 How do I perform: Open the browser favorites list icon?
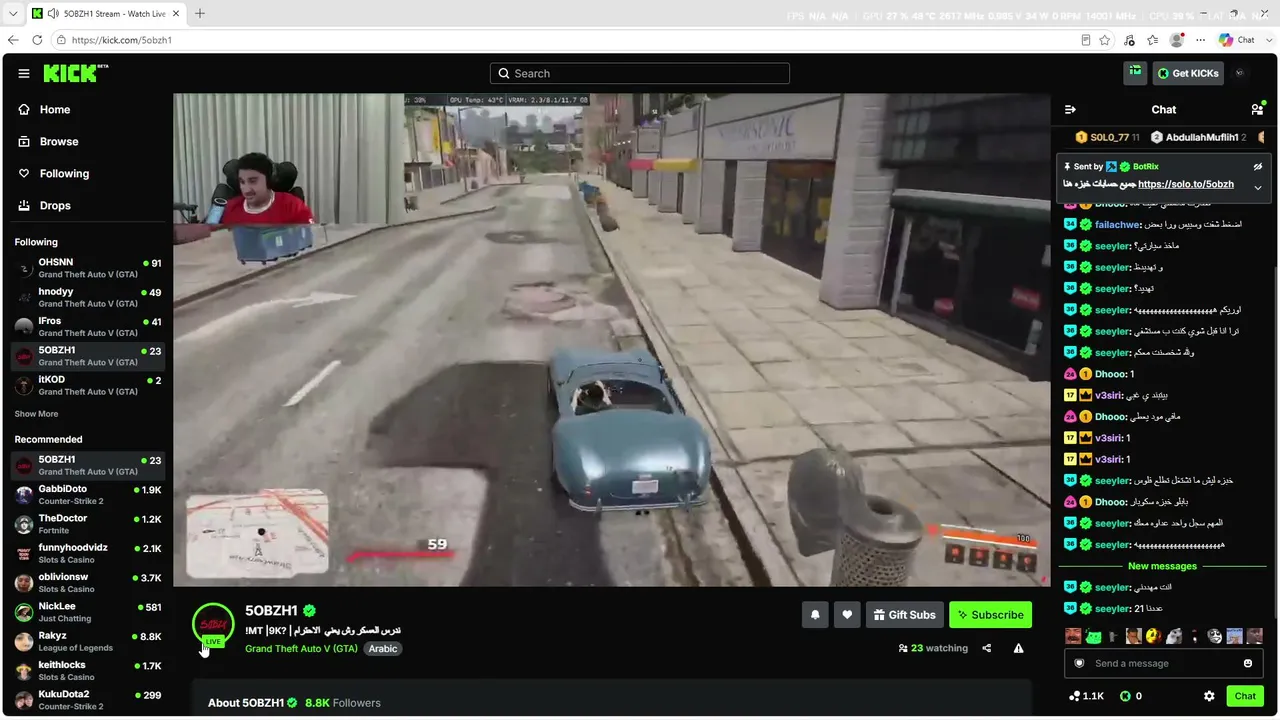(1153, 40)
